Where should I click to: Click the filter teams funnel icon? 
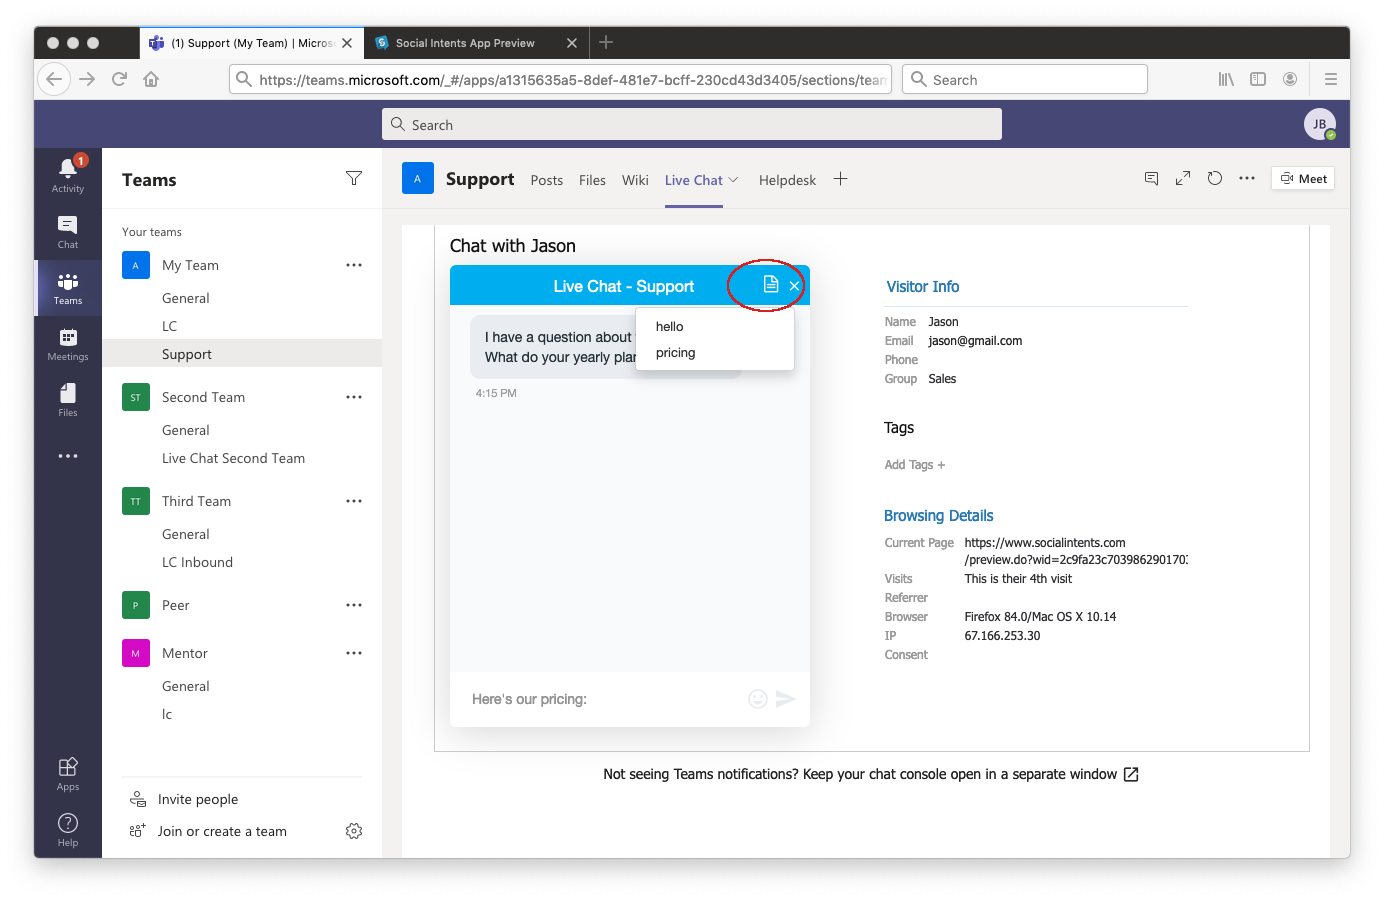[x=354, y=179]
